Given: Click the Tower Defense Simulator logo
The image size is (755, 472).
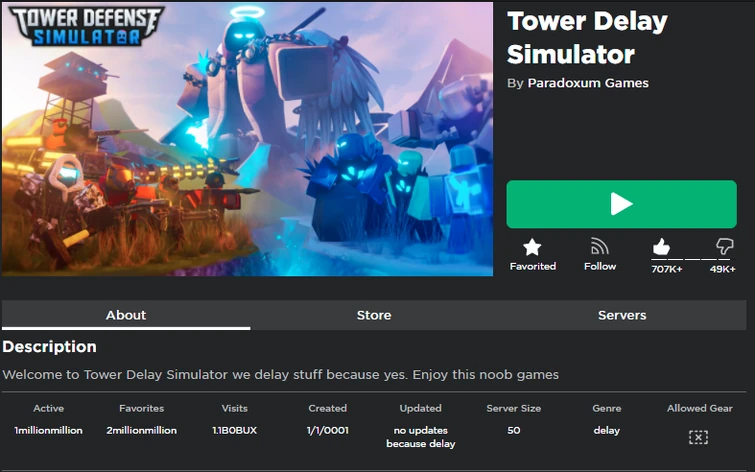Looking at the screenshot, I should (x=87, y=26).
